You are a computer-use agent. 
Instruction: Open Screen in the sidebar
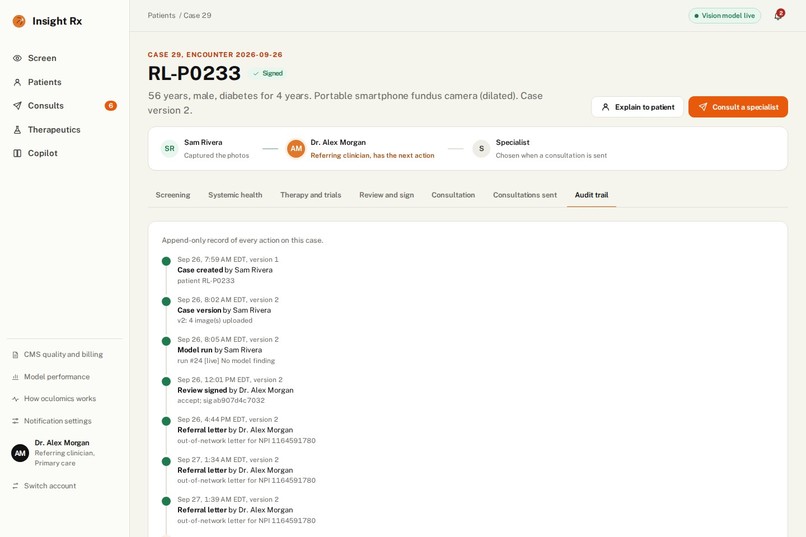64,58
